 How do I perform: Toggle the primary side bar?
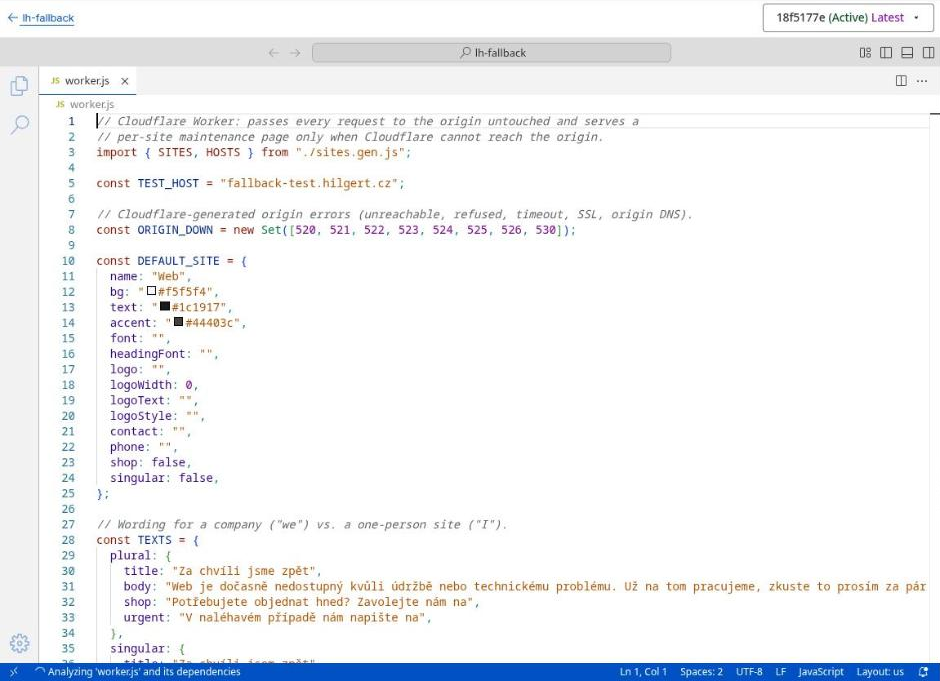click(x=886, y=53)
